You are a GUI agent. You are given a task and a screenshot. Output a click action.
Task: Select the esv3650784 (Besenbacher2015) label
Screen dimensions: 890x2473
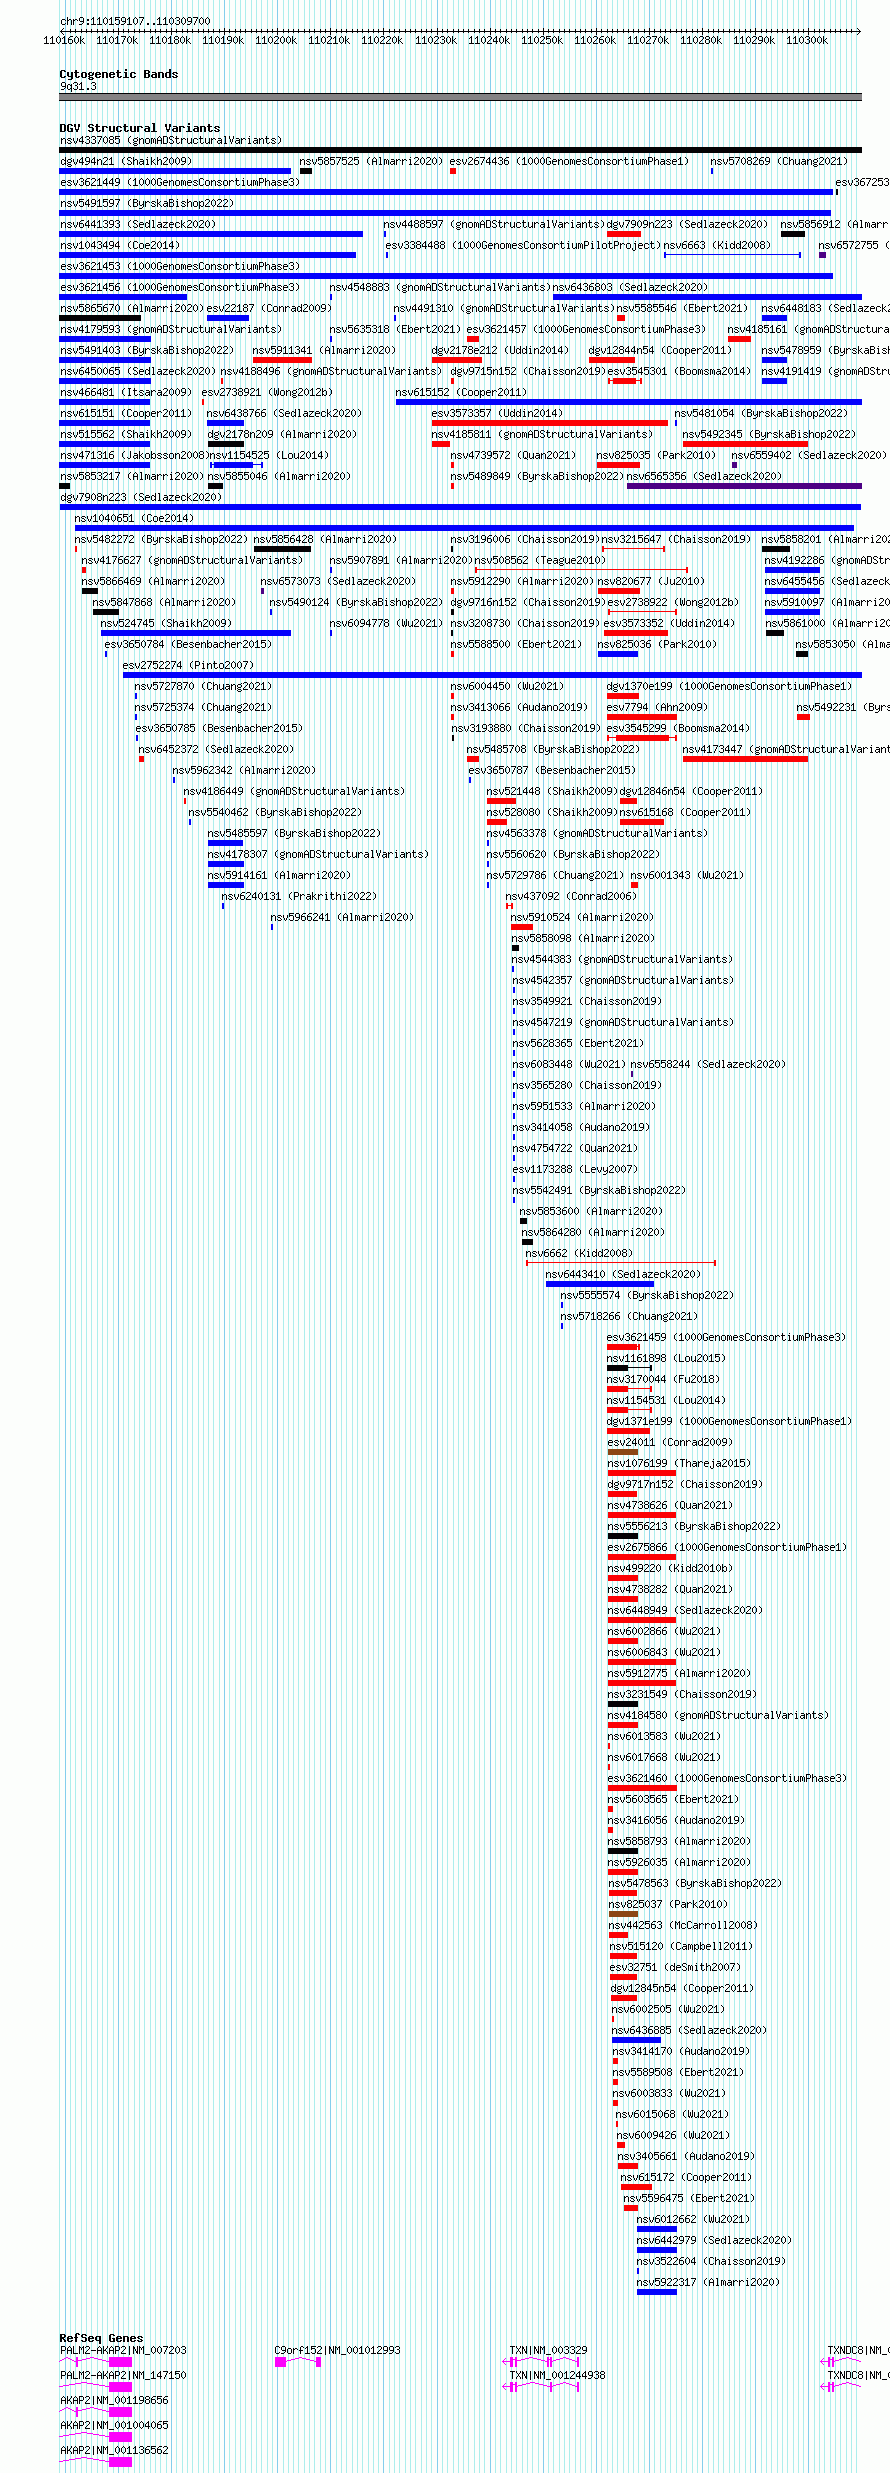(188, 644)
